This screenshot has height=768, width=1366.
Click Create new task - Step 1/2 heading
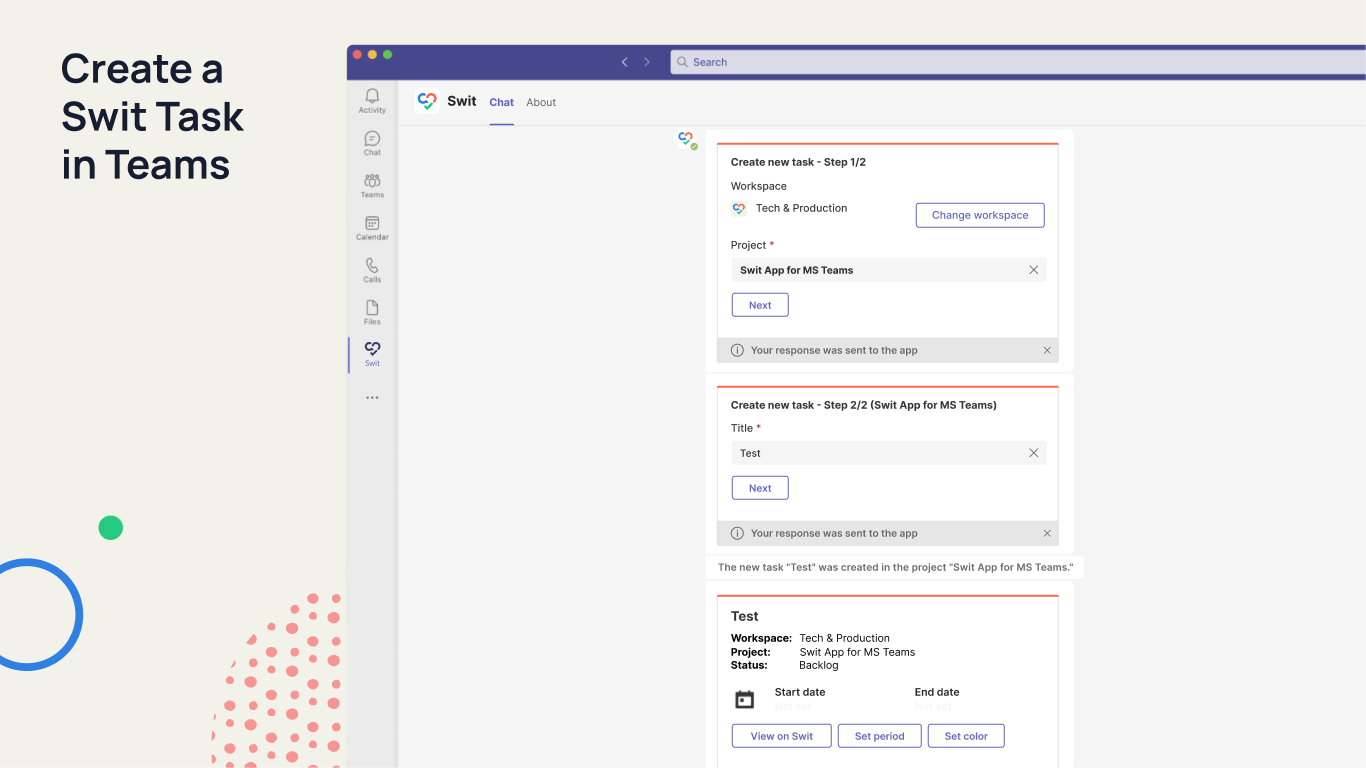798,162
